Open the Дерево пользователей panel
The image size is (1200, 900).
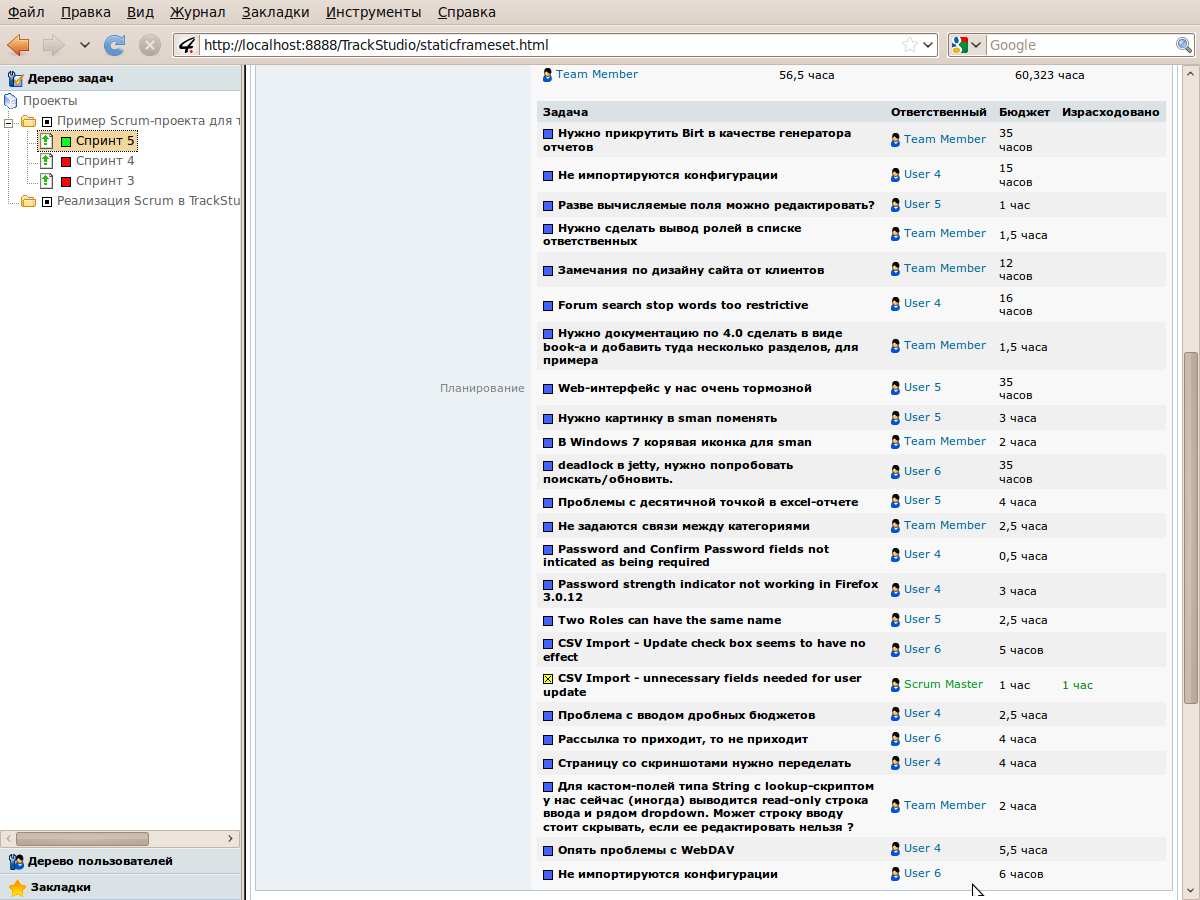point(100,861)
